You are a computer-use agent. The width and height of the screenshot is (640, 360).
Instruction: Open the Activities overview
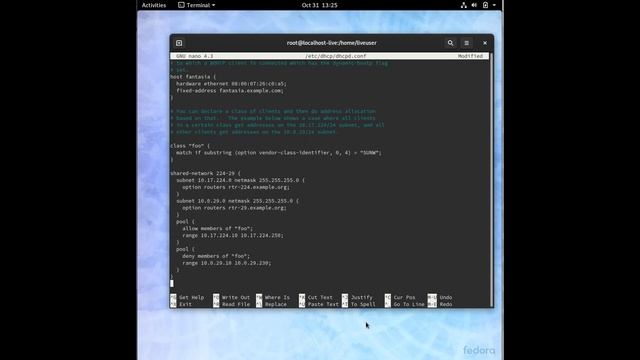point(154,5)
